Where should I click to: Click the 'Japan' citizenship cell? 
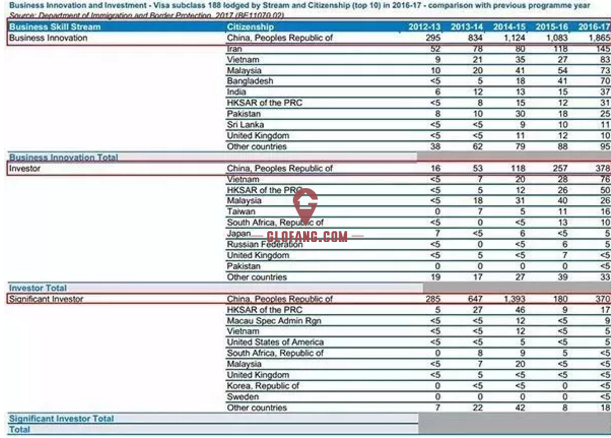tap(239, 233)
